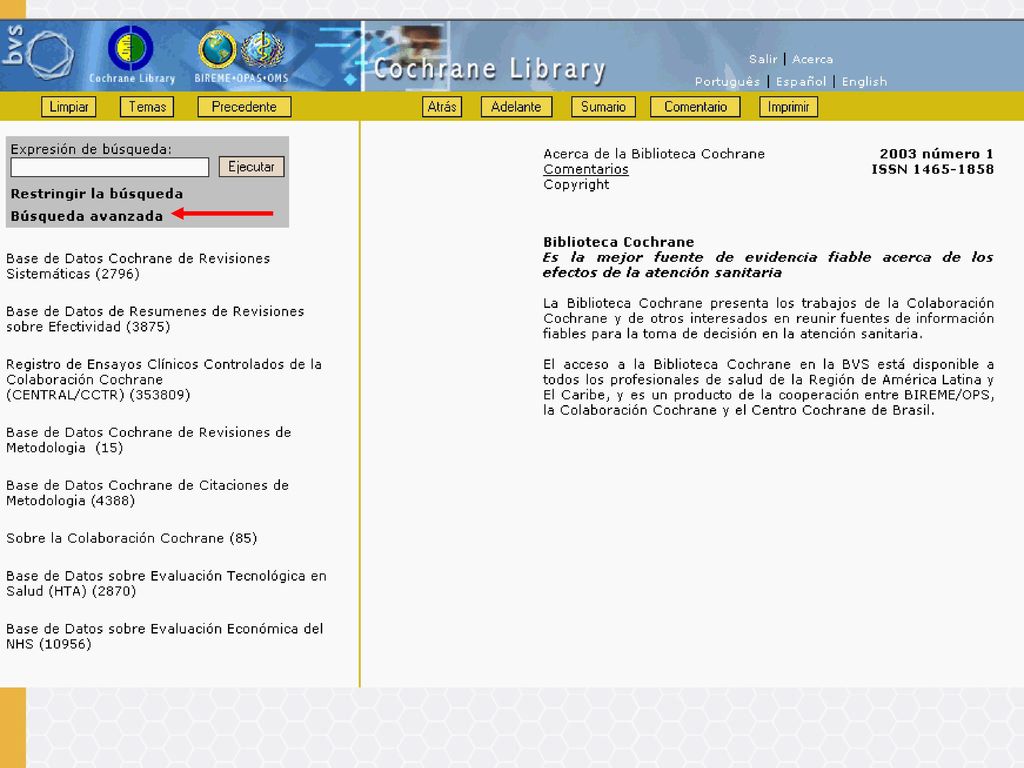Image resolution: width=1024 pixels, height=768 pixels.
Task: Open Resumenes de Revisiones sobre Efectividad
Action: (x=155, y=319)
